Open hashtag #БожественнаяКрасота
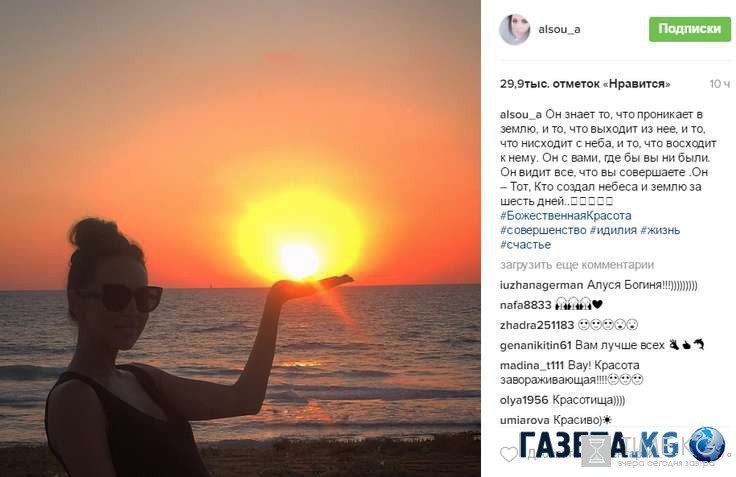This screenshot has width=736, height=477. 566,215
